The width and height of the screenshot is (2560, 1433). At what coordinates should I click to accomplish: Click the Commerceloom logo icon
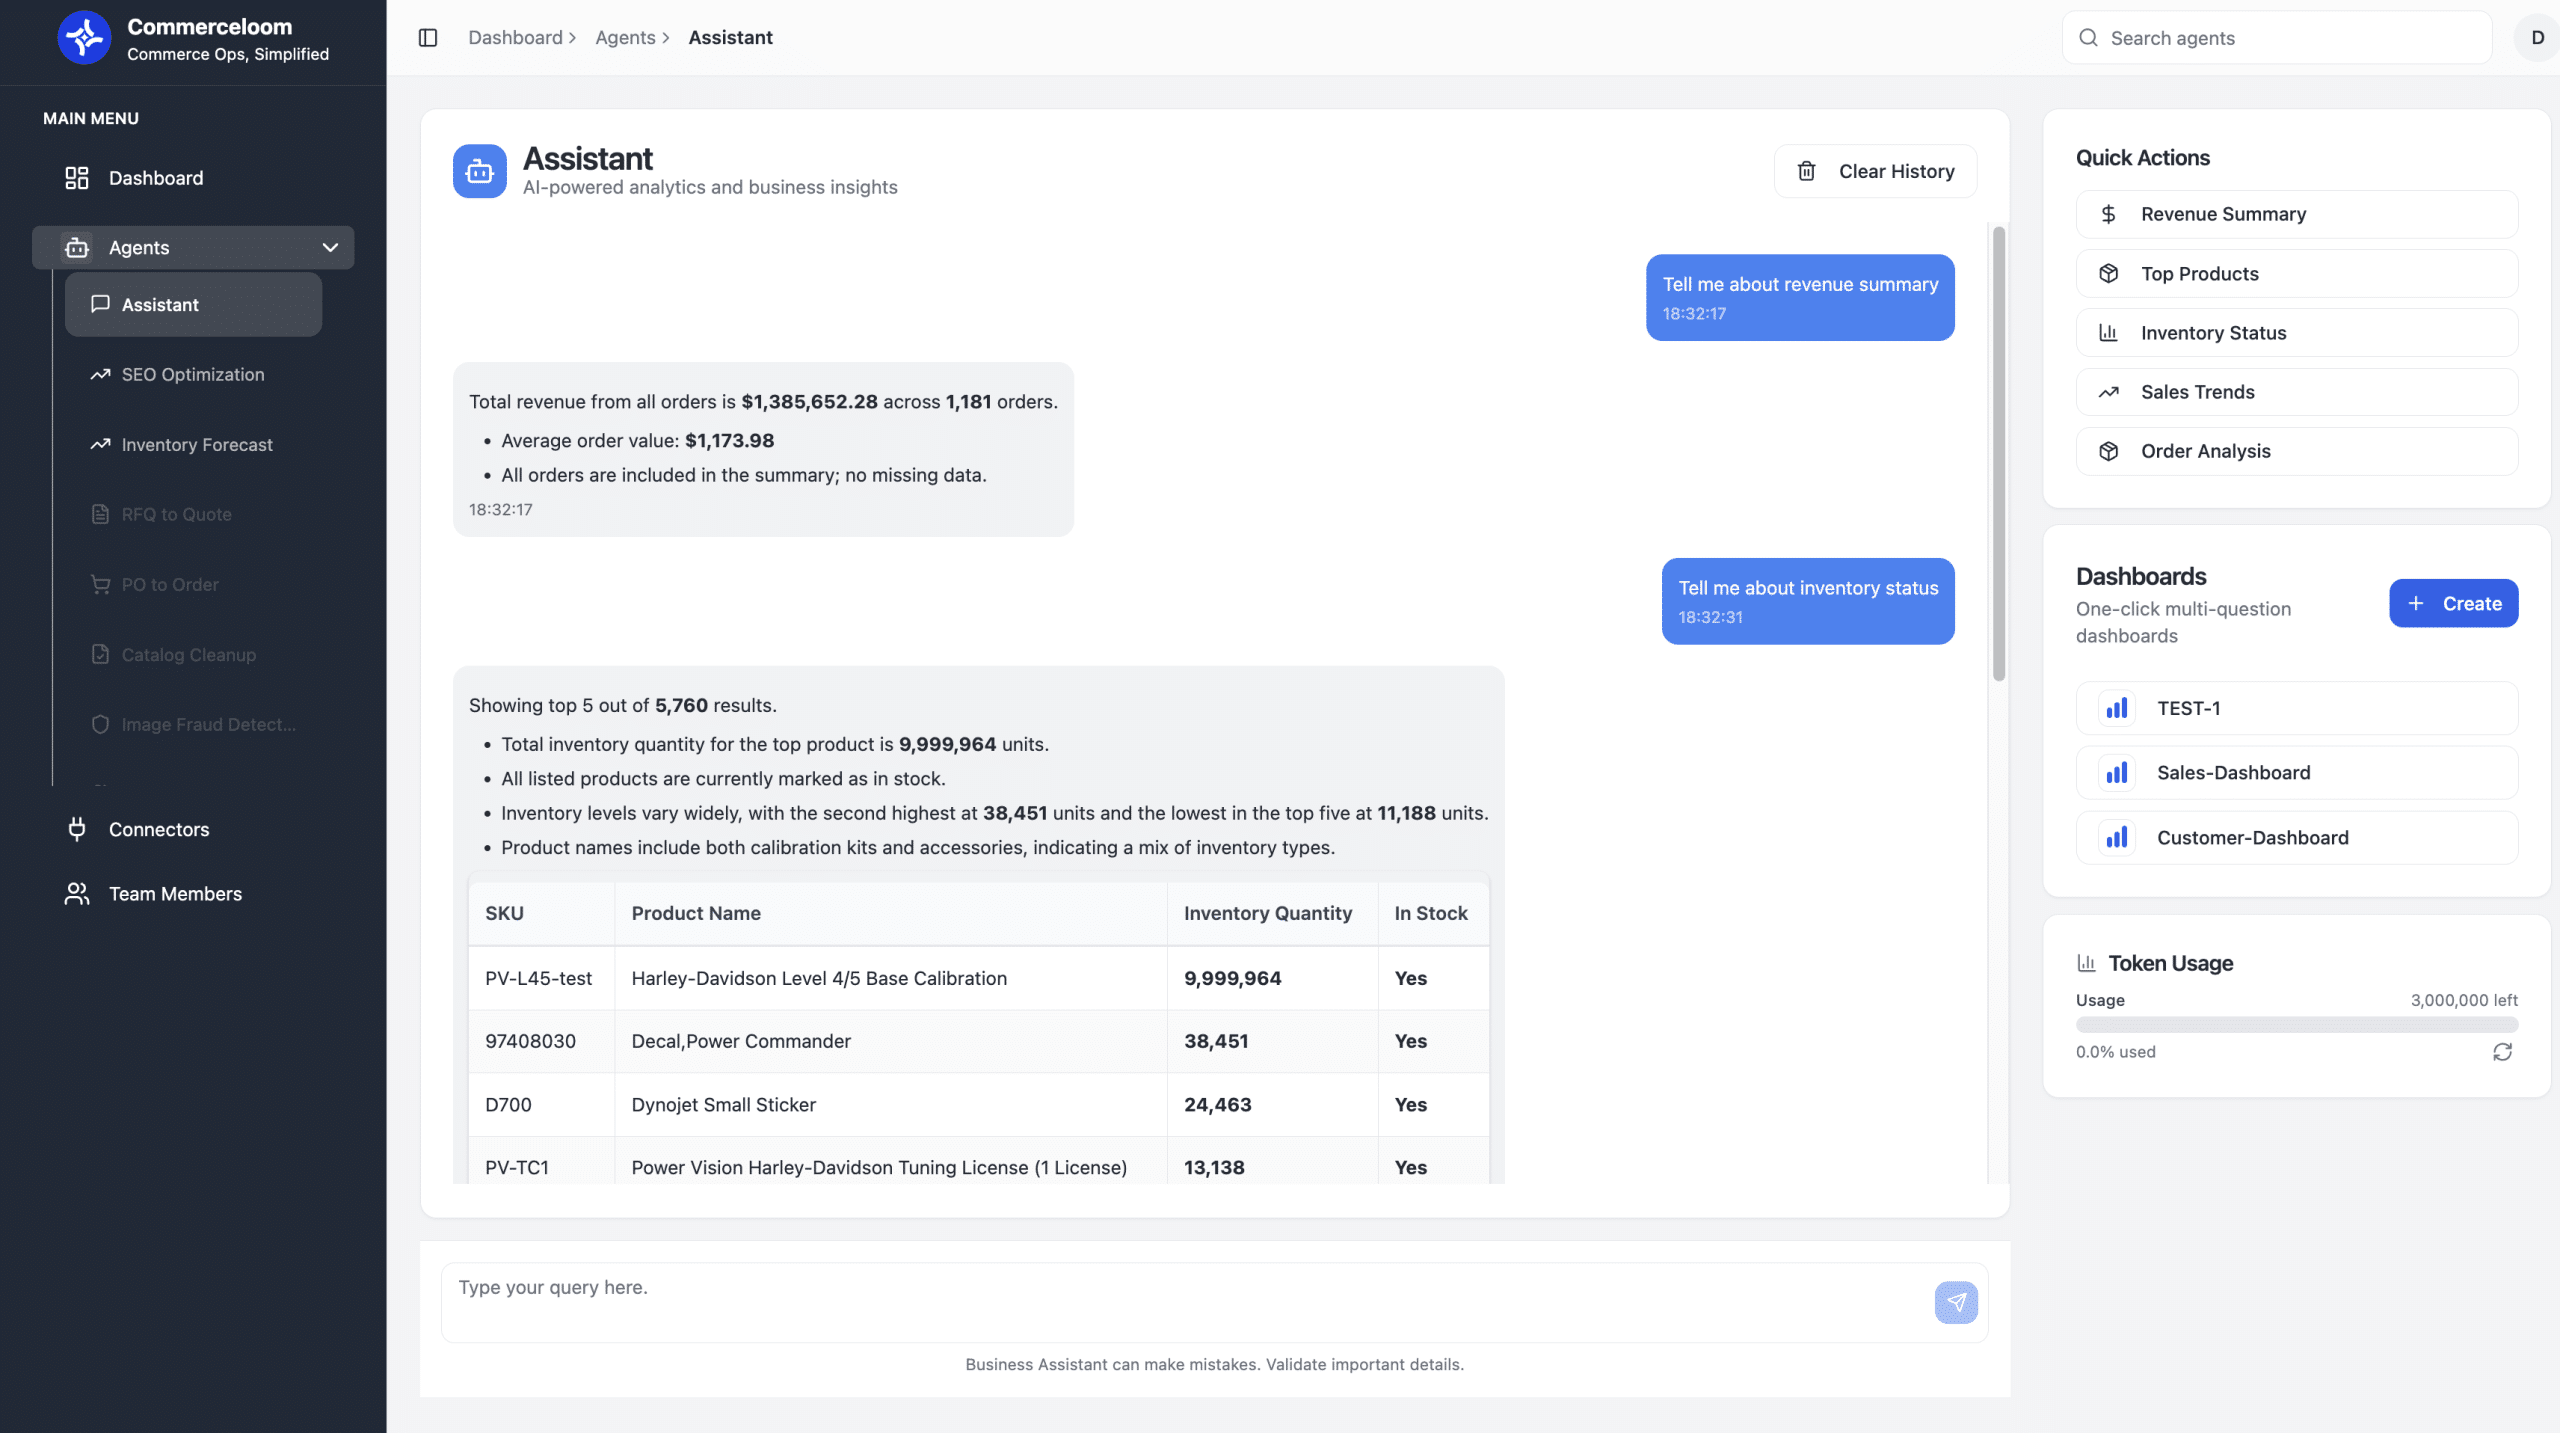[x=84, y=38]
